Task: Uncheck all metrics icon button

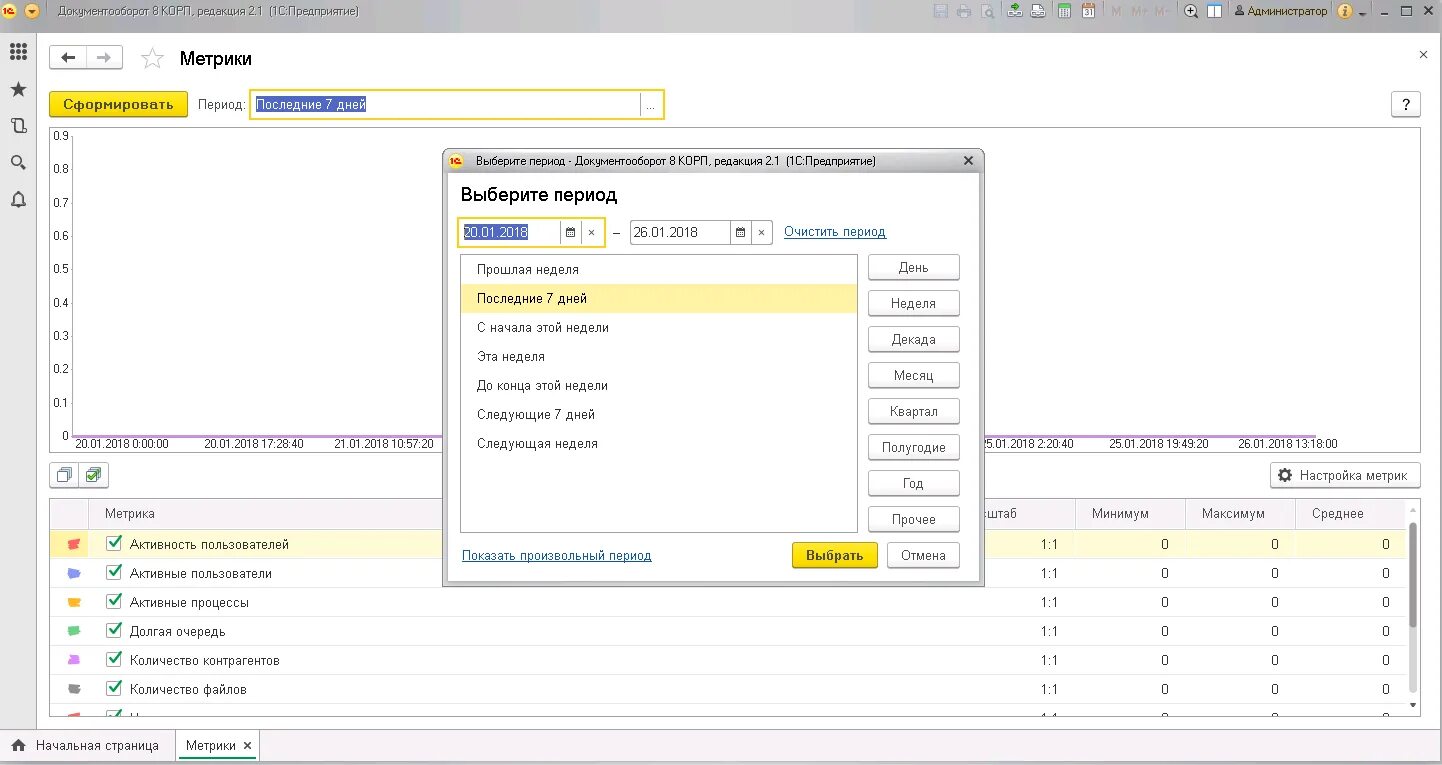Action: click(x=64, y=475)
